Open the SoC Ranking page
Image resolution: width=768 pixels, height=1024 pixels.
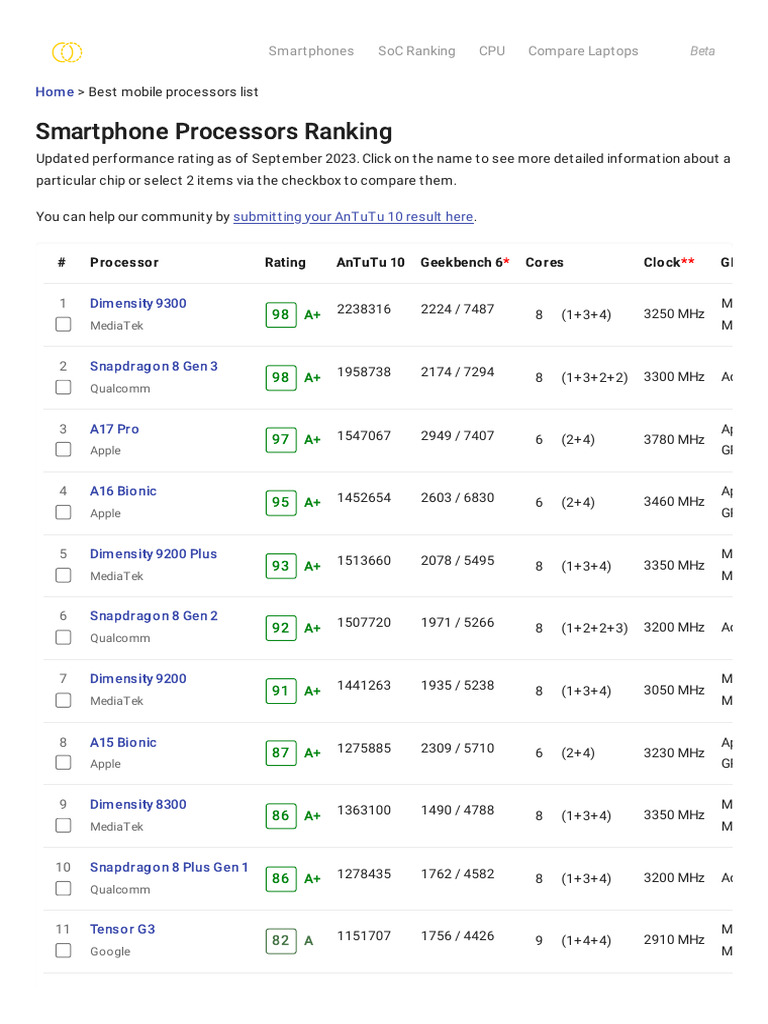[x=416, y=51]
